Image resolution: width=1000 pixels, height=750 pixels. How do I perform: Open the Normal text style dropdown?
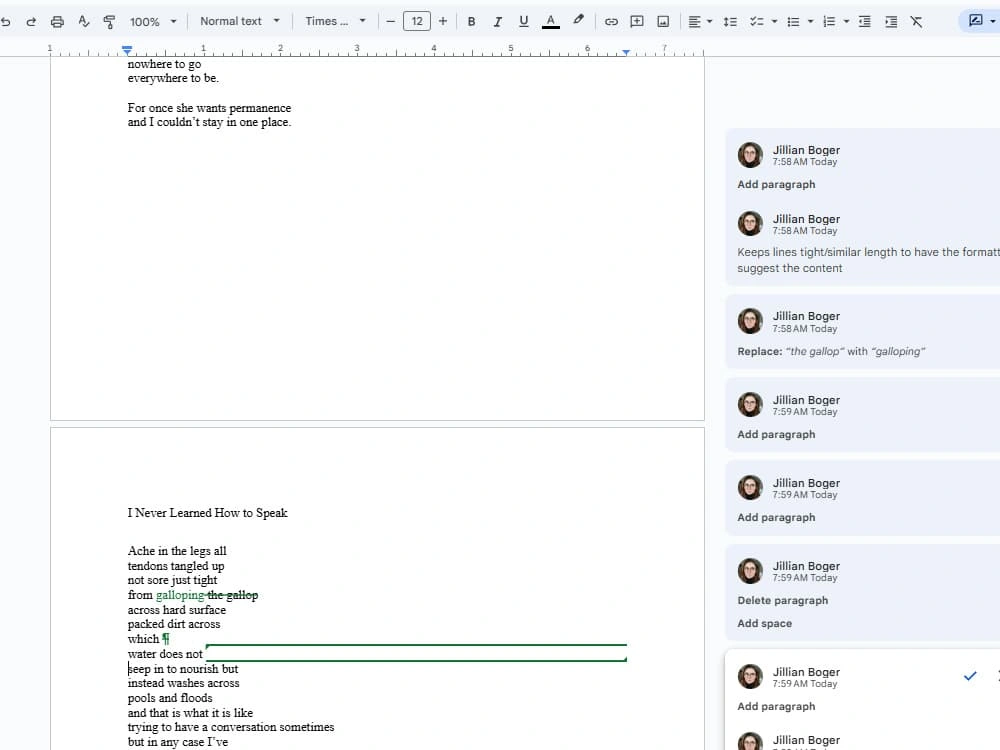(x=240, y=21)
